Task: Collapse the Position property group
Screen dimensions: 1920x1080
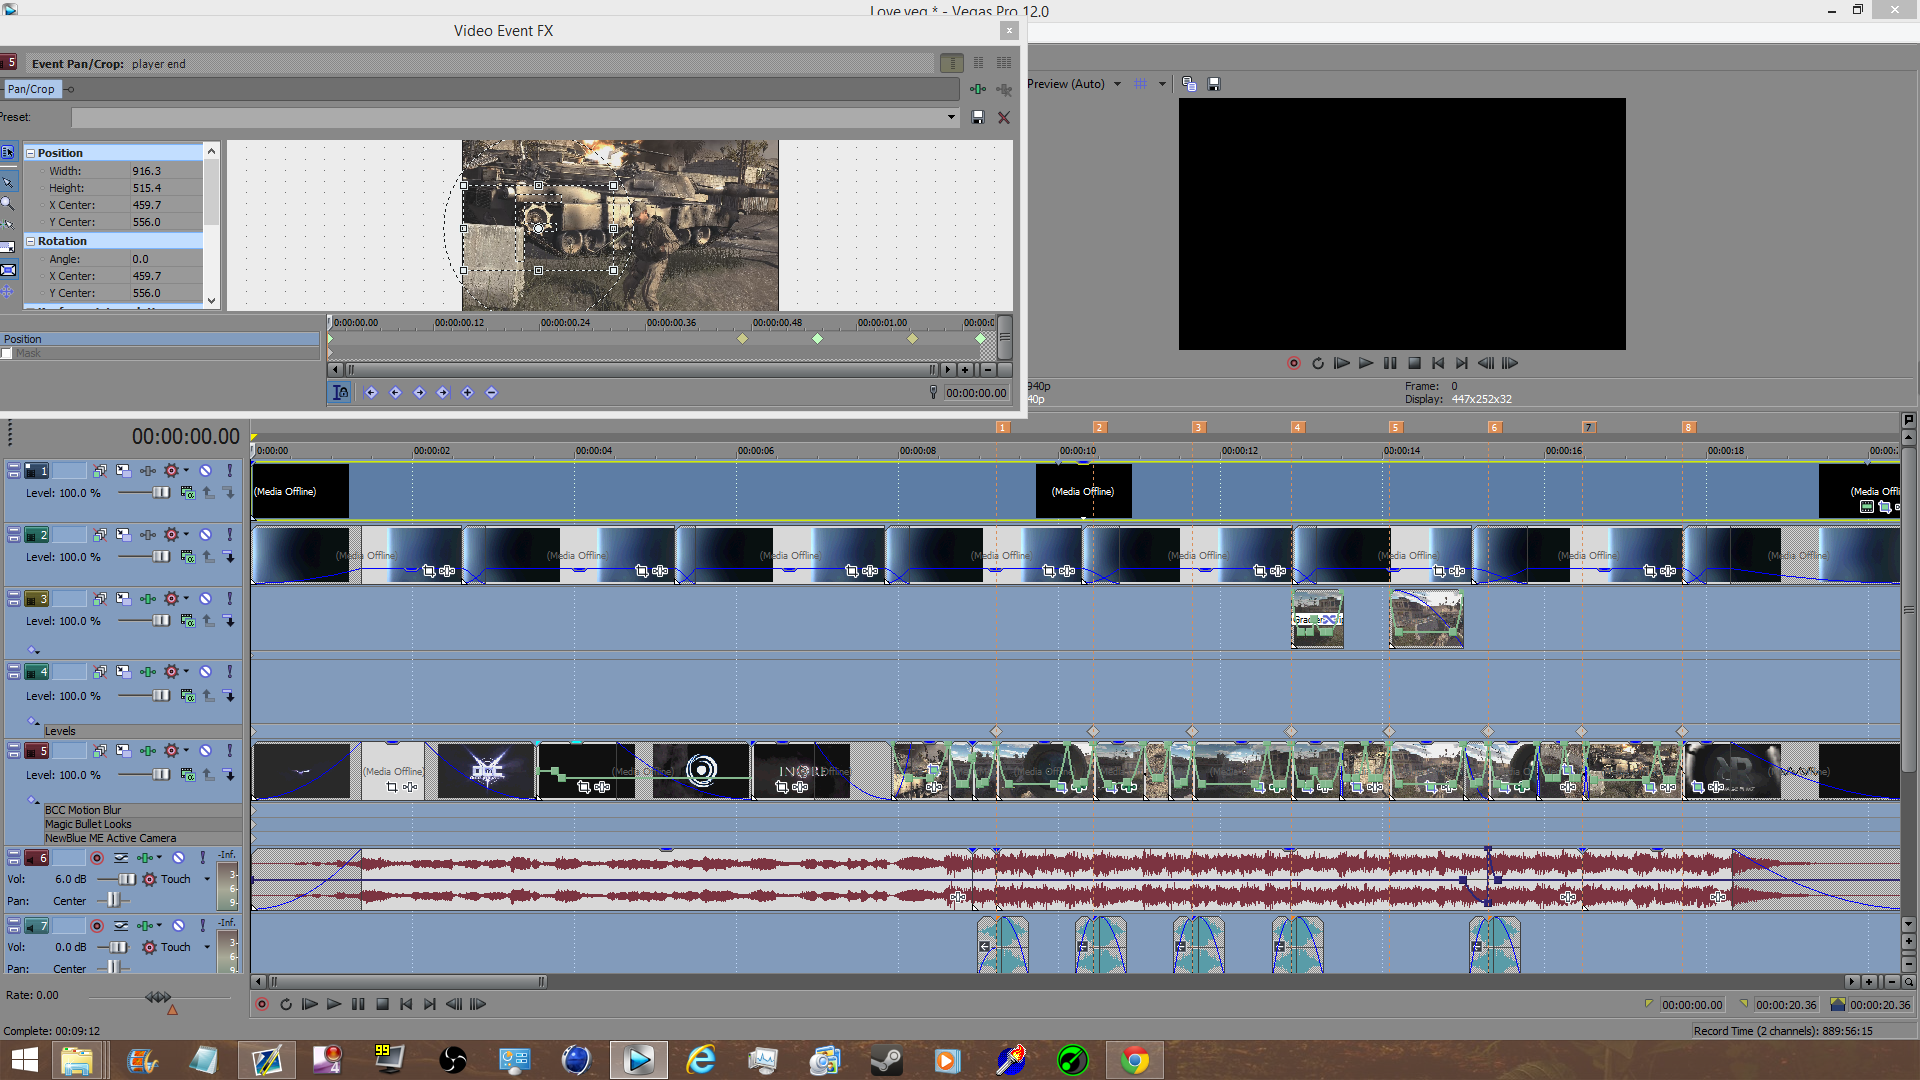Action: tap(31, 154)
